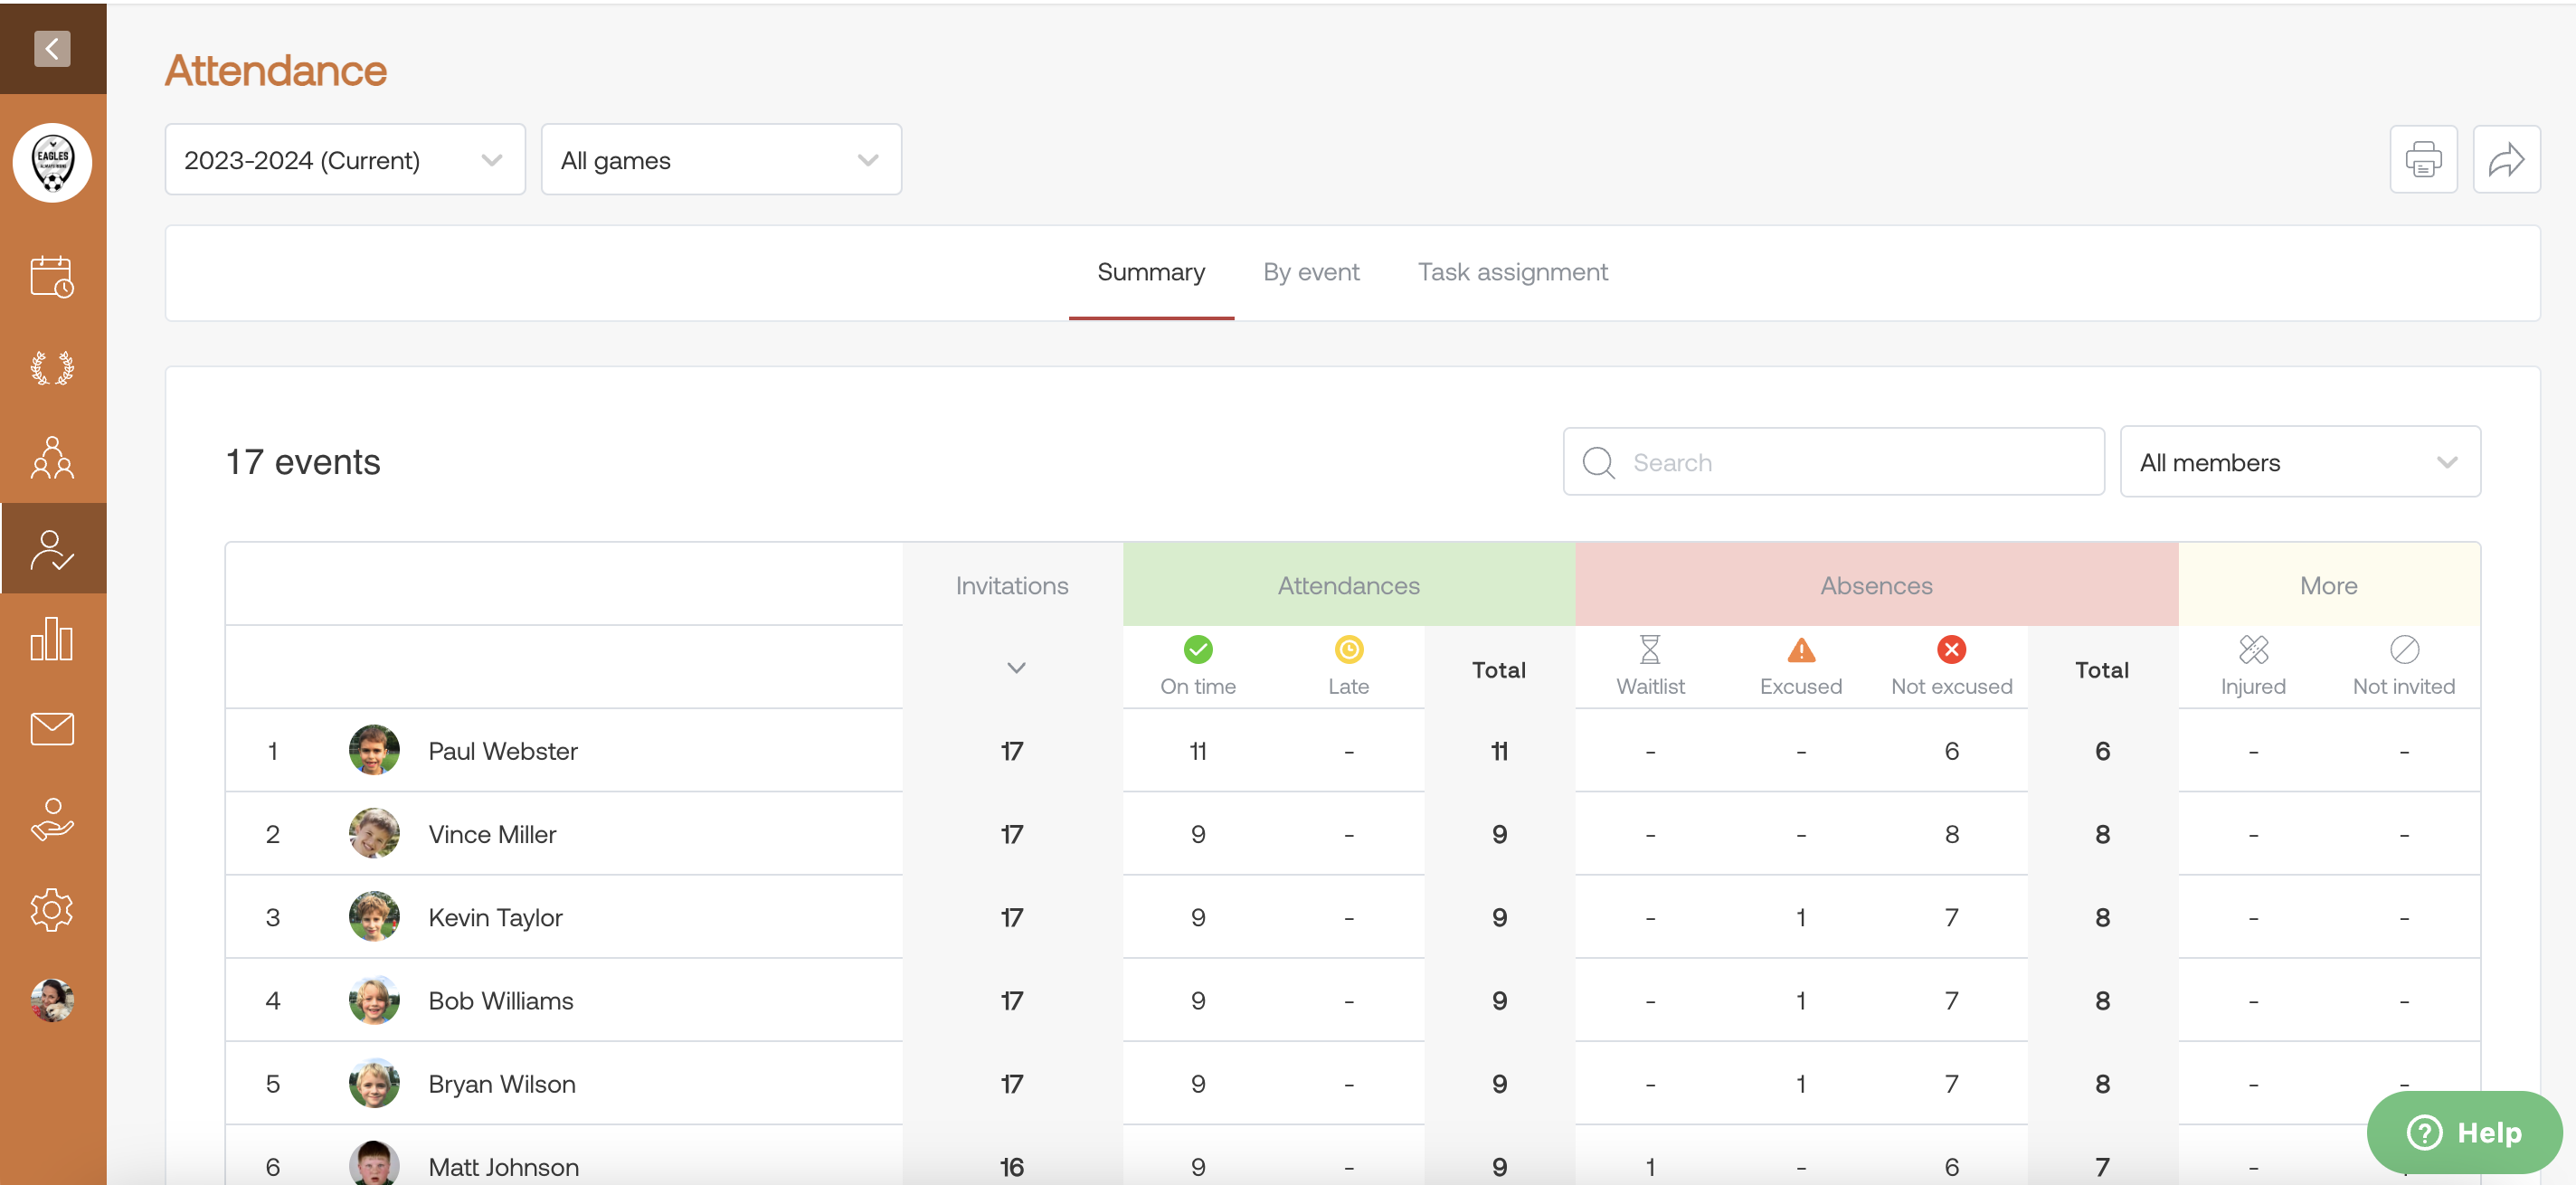Open the calendar schedule icon in sidebar
The width and height of the screenshot is (2576, 1185).
(52, 277)
